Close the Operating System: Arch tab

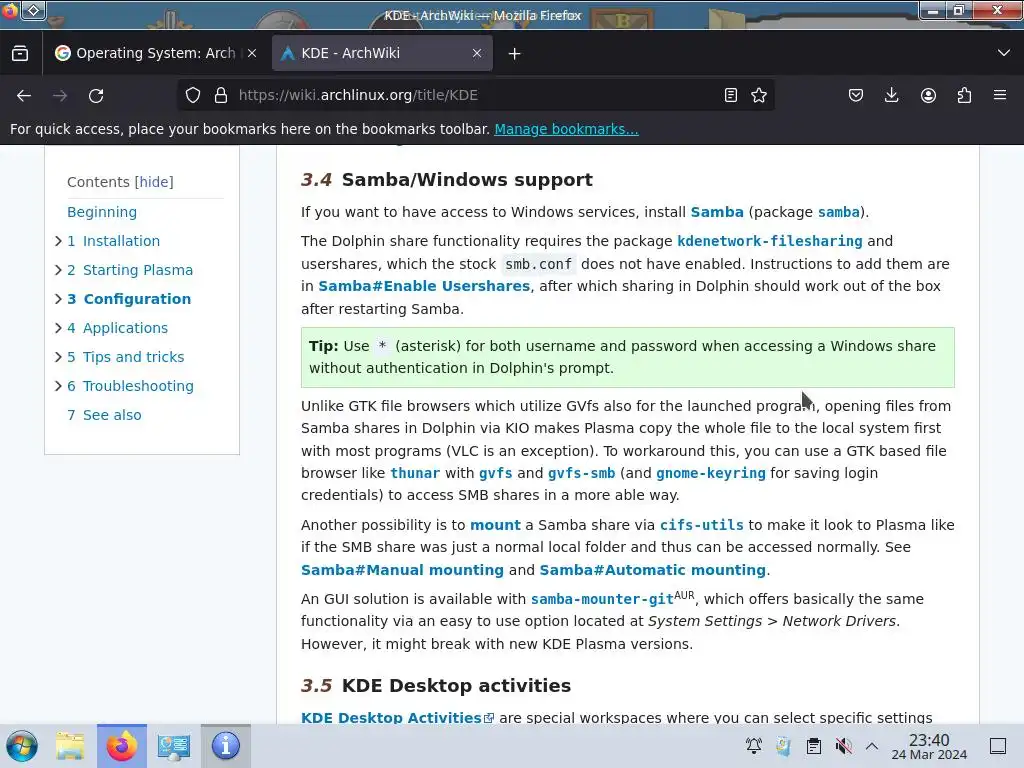[252, 54]
